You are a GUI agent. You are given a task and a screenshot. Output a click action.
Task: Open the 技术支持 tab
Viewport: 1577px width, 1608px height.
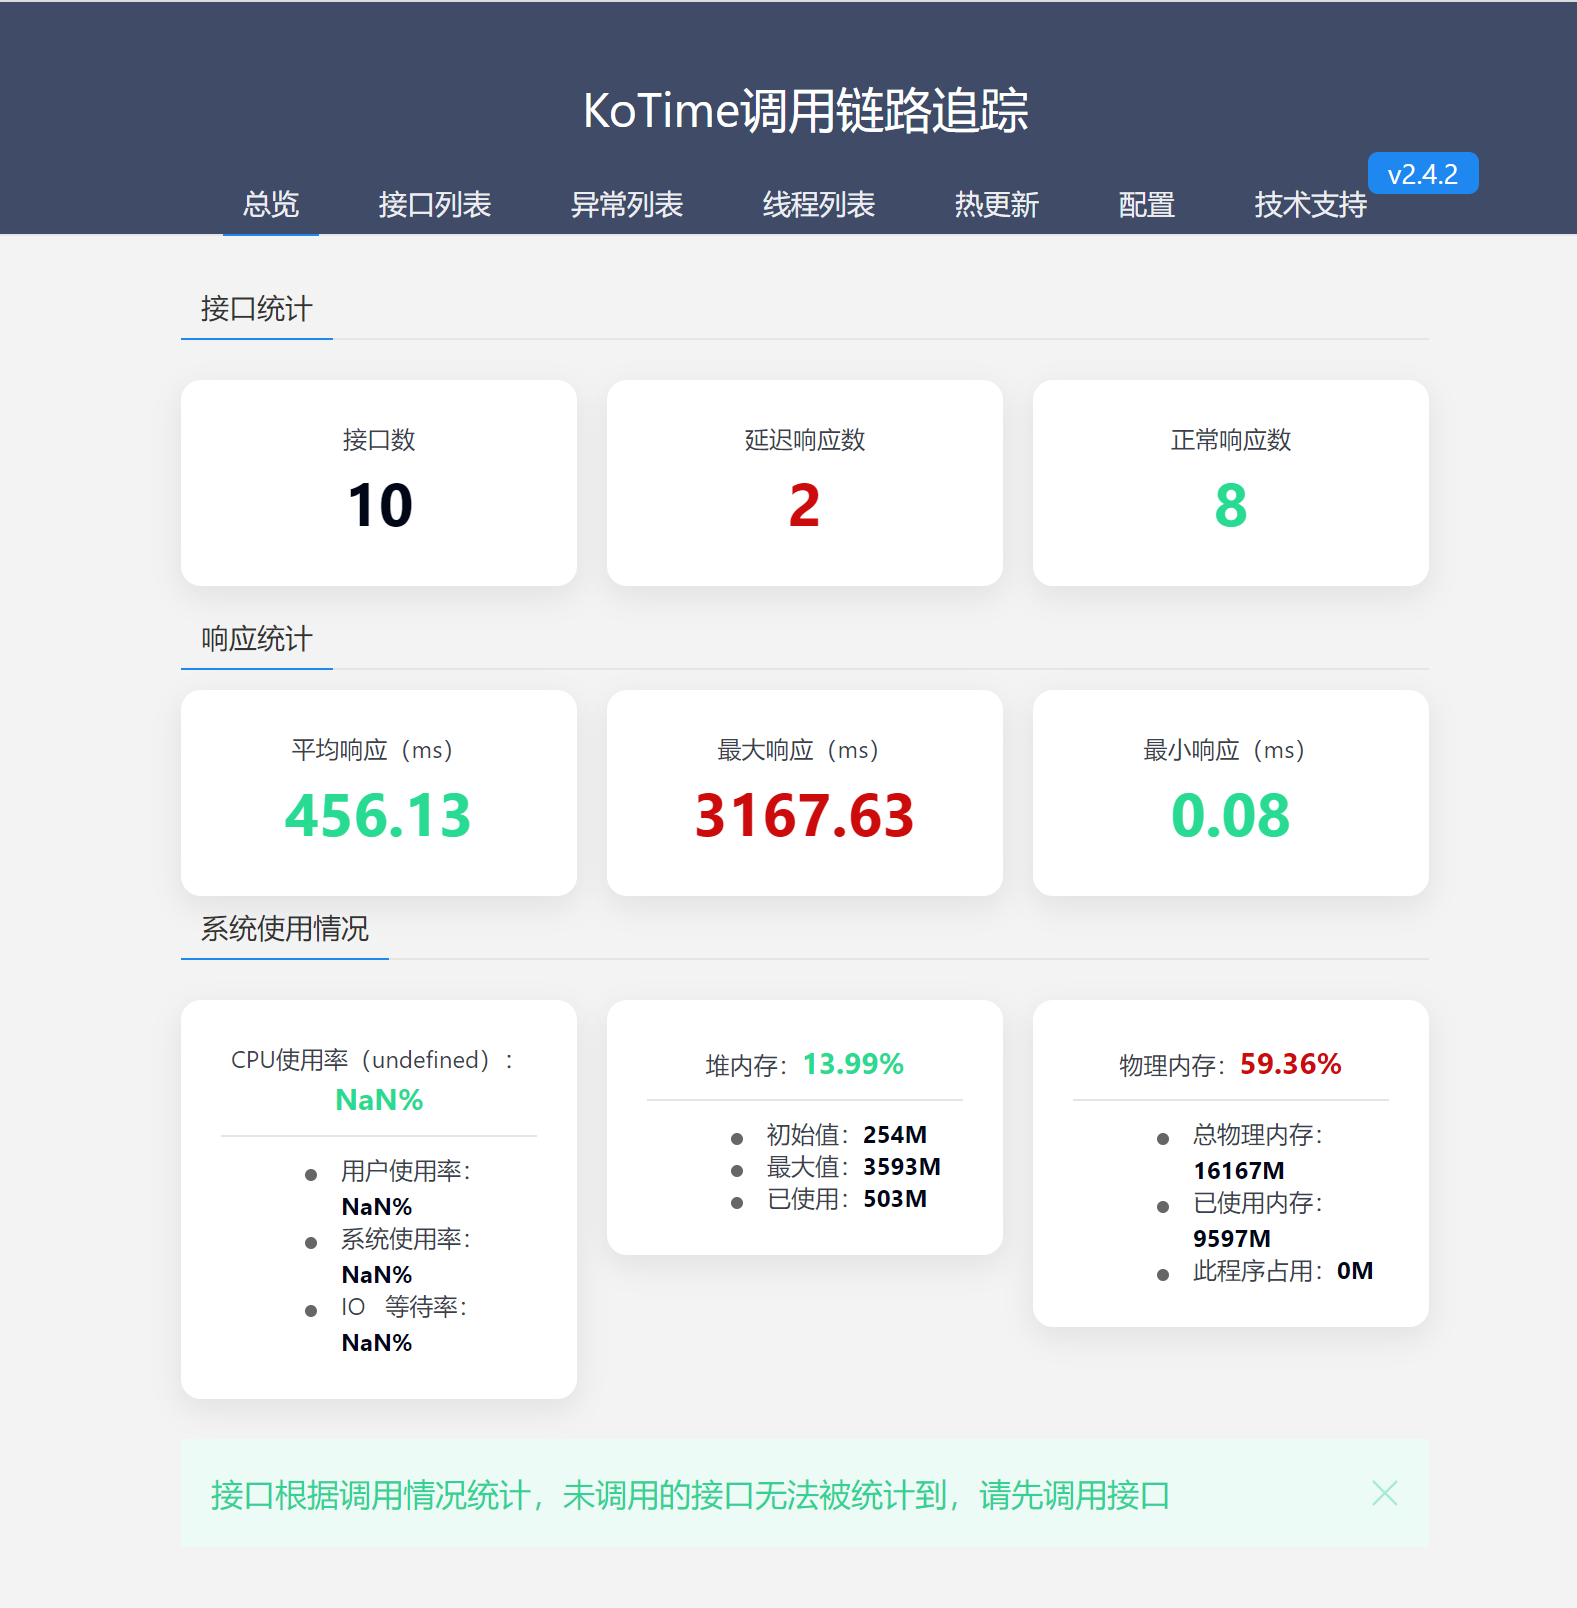1310,205
